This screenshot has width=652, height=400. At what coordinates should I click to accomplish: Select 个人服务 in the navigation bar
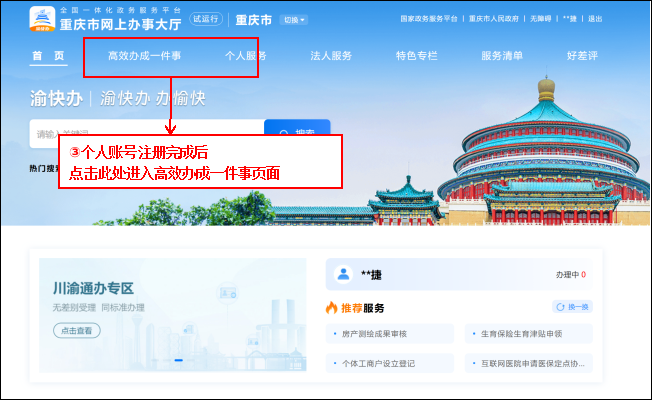[246, 56]
